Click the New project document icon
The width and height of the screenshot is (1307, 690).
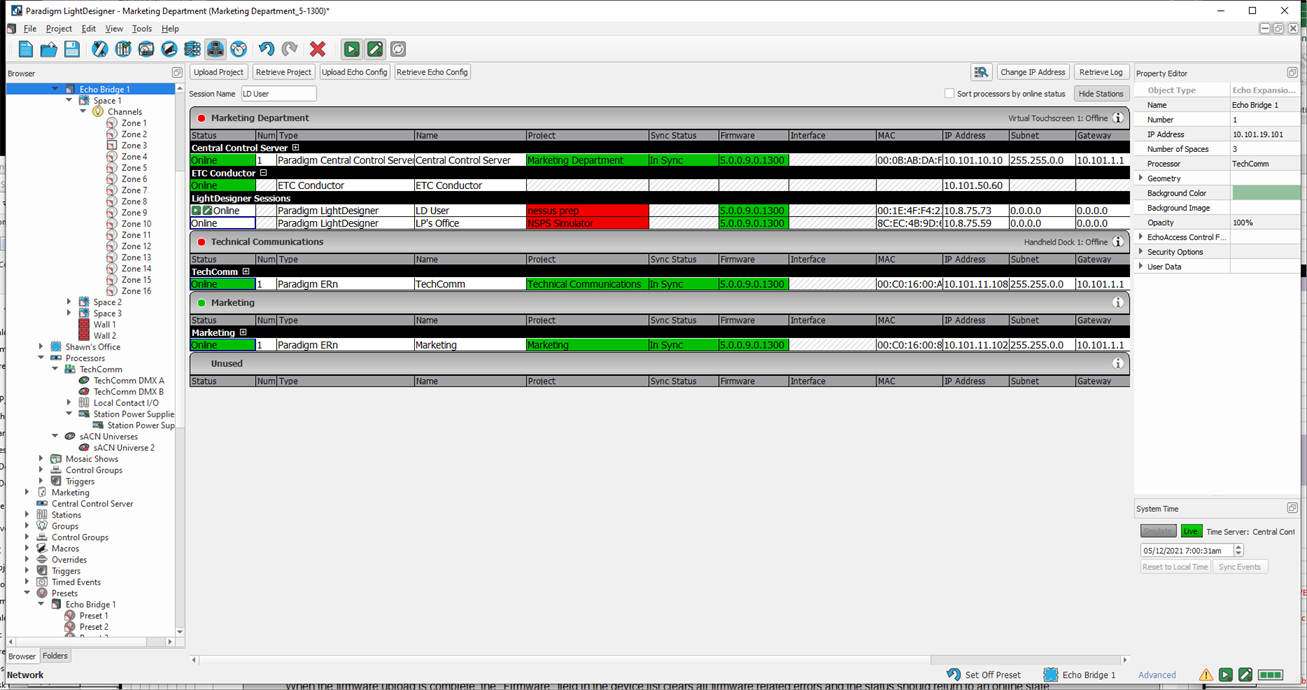pyautogui.click(x=25, y=49)
